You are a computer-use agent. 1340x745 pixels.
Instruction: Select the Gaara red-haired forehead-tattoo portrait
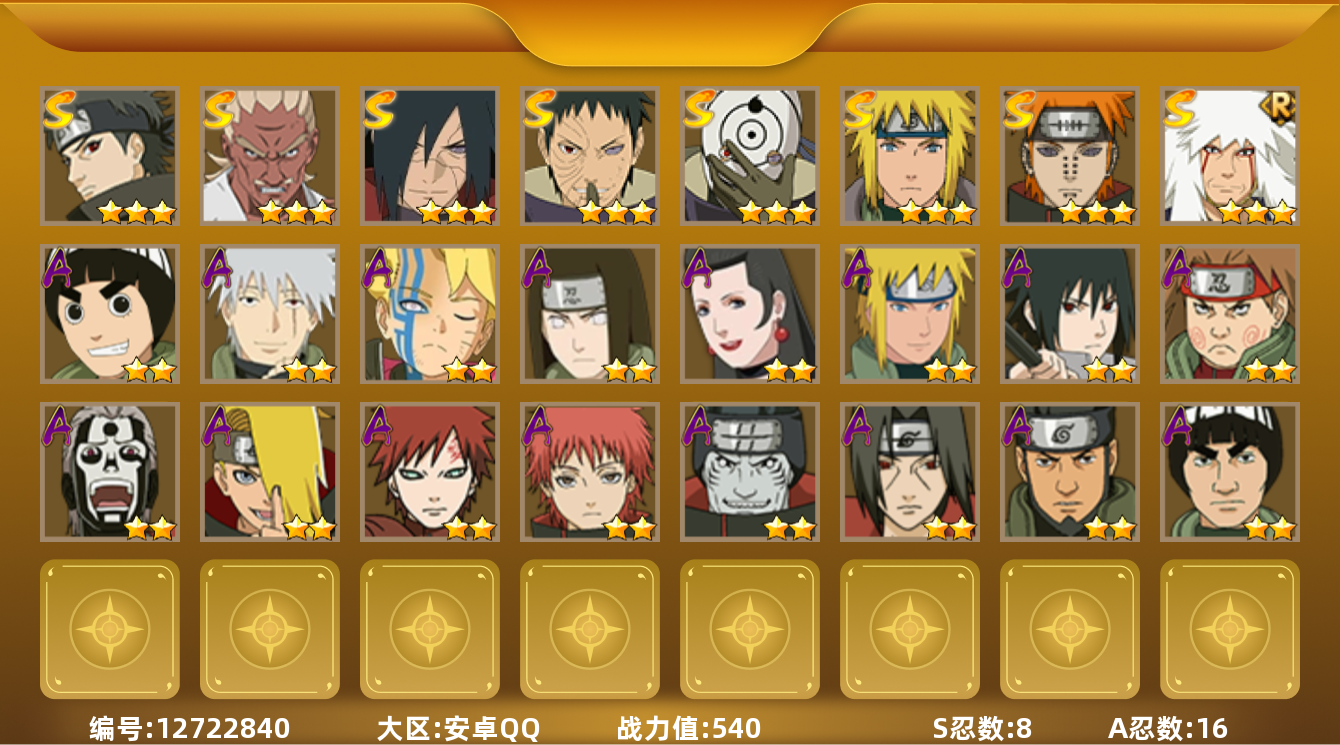[x=430, y=472]
